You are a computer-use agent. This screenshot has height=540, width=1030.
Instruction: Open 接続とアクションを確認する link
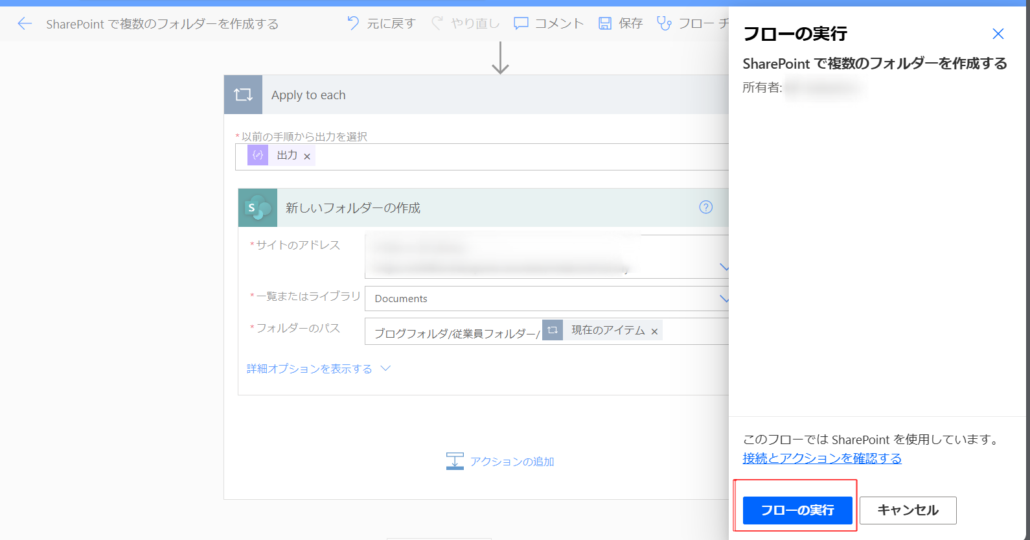click(822, 458)
